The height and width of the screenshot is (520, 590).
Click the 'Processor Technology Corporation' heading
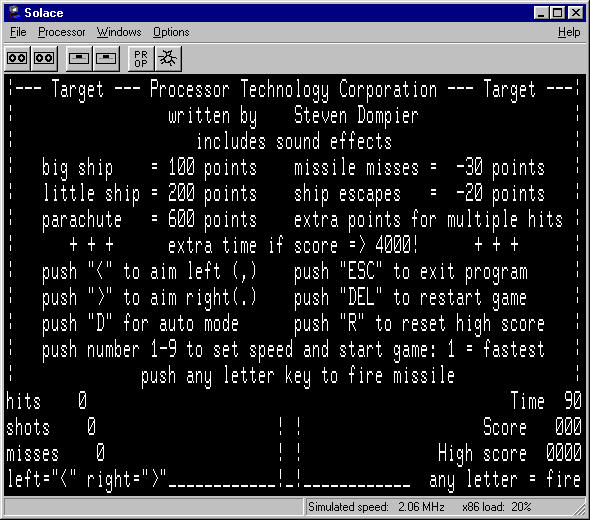click(x=293, y=90)
